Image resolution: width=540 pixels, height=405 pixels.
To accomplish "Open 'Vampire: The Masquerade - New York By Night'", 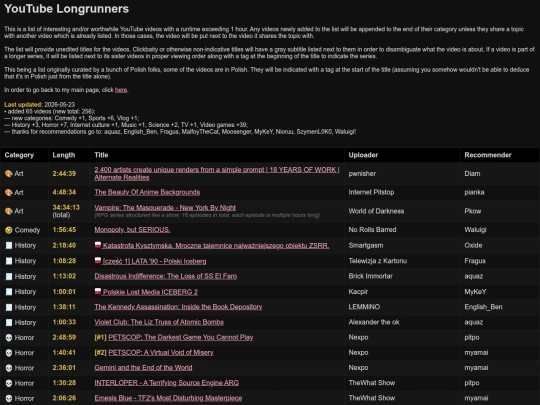I will tap(165, 207).
